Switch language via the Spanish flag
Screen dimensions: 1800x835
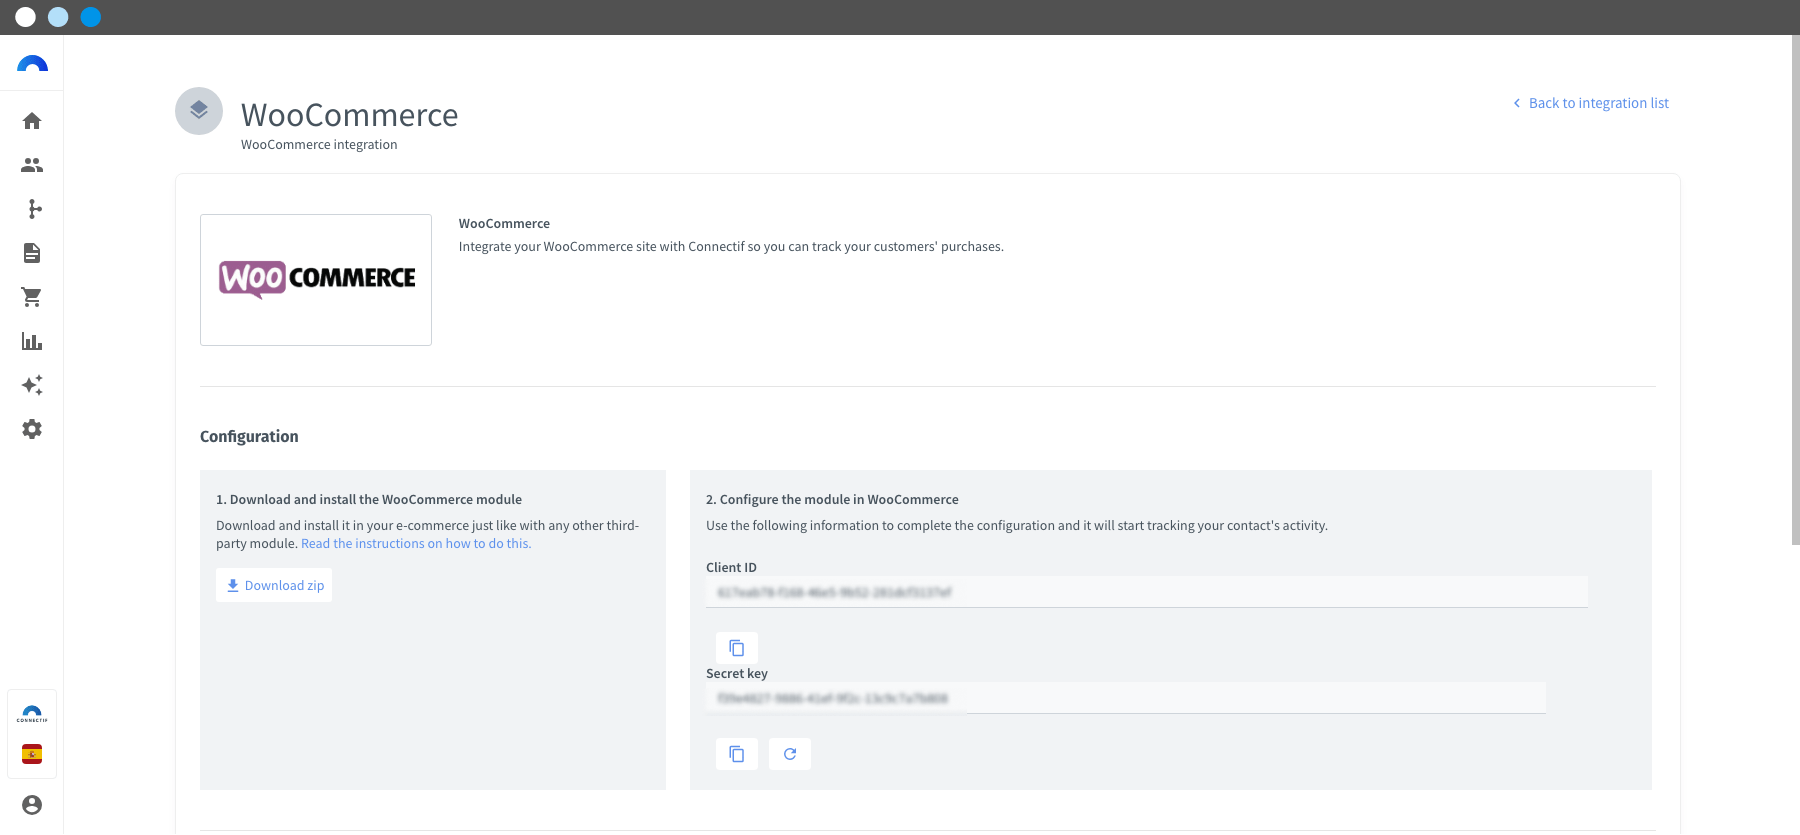tap(32, 754)
